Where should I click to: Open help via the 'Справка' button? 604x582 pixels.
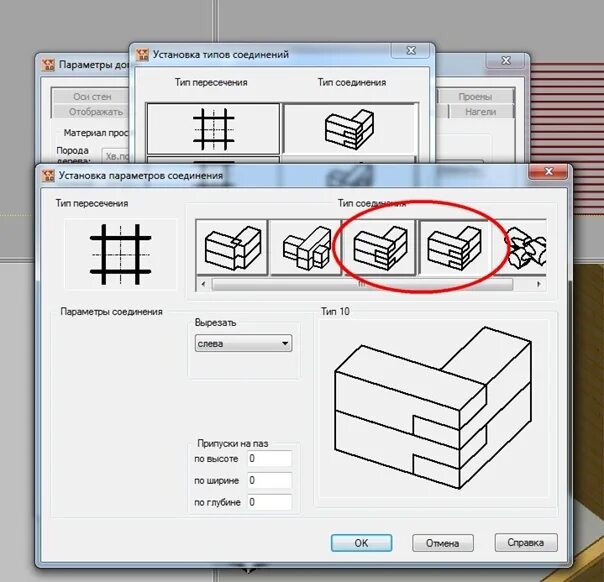pyautogui.click(x=526, y=542)
